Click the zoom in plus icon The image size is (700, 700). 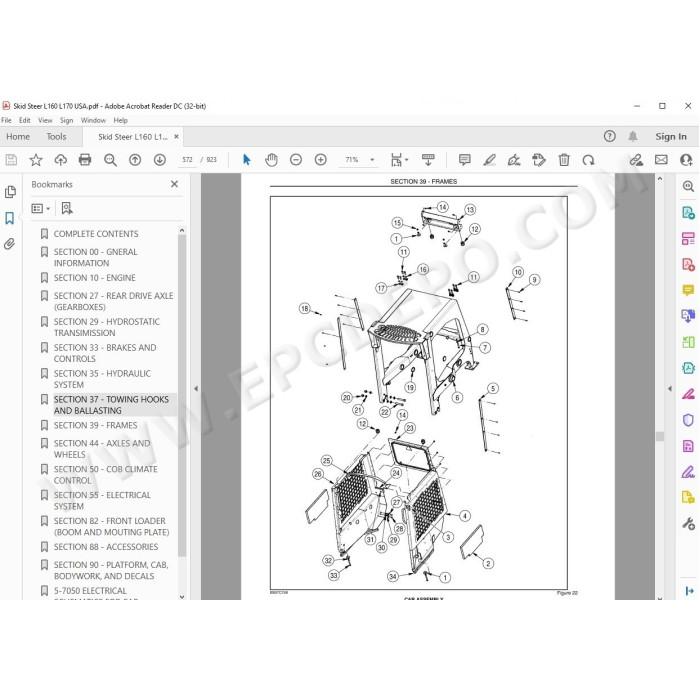321,159
